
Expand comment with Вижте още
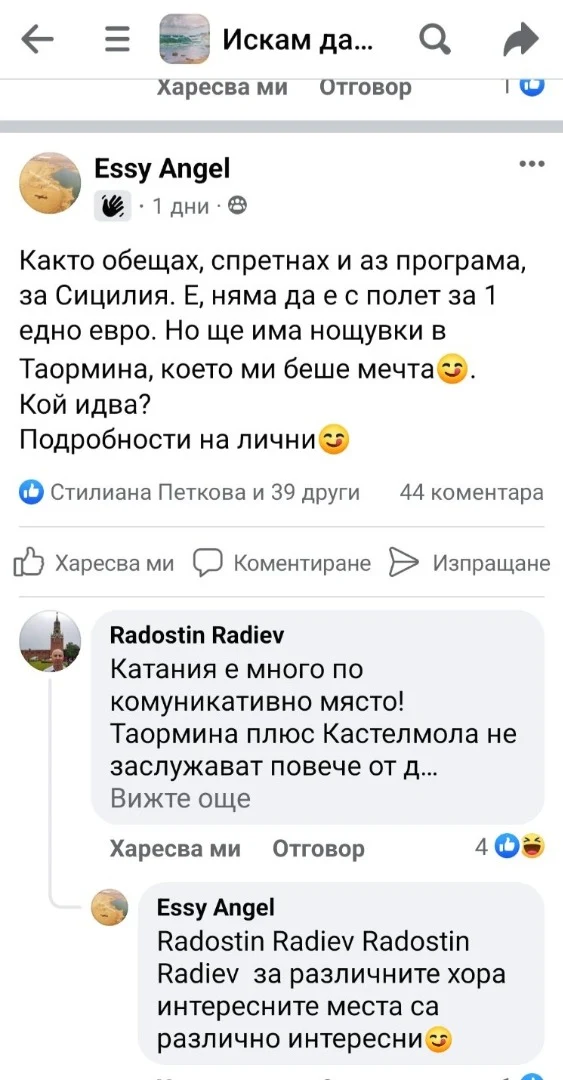tap(180, 798)
